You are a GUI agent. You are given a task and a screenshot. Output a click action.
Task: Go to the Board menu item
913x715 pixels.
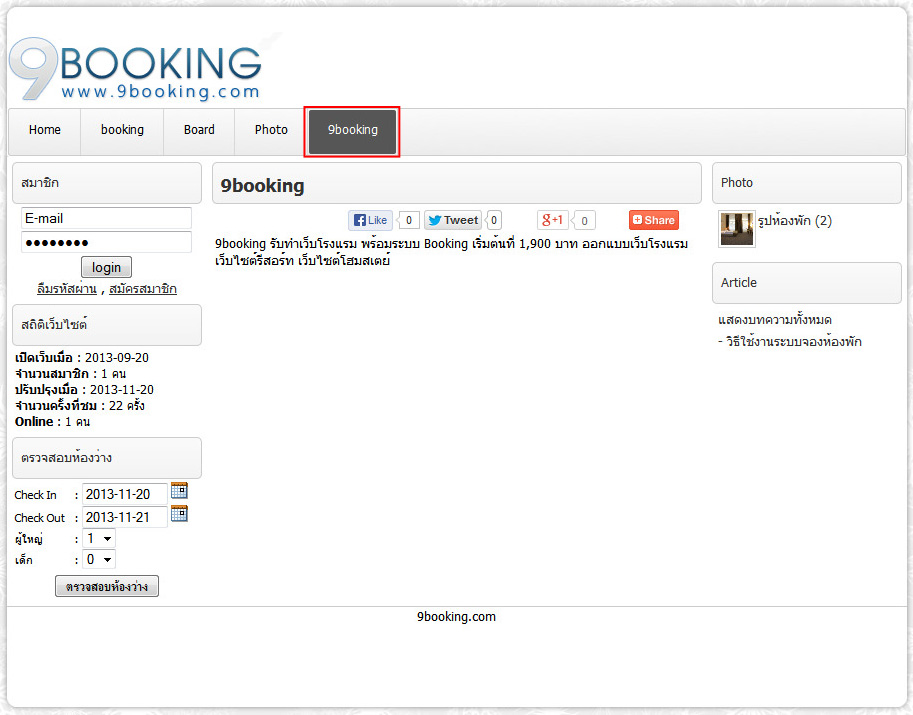[199, 130]
